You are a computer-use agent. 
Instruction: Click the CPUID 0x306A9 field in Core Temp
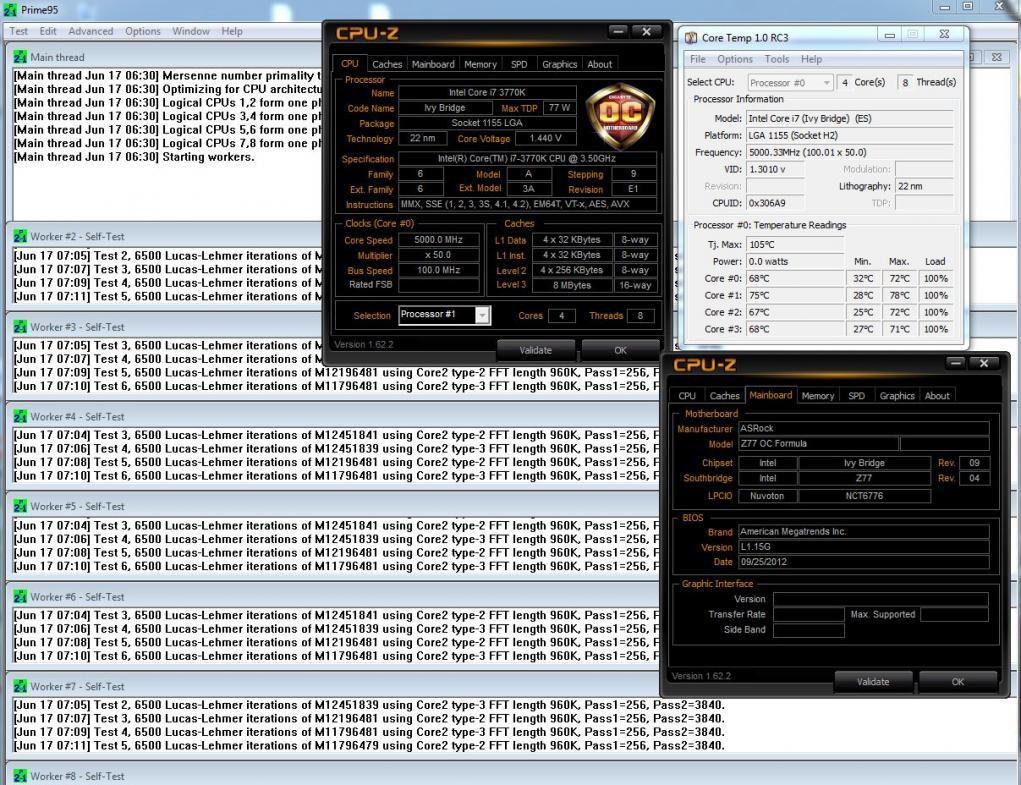point(775,203)
